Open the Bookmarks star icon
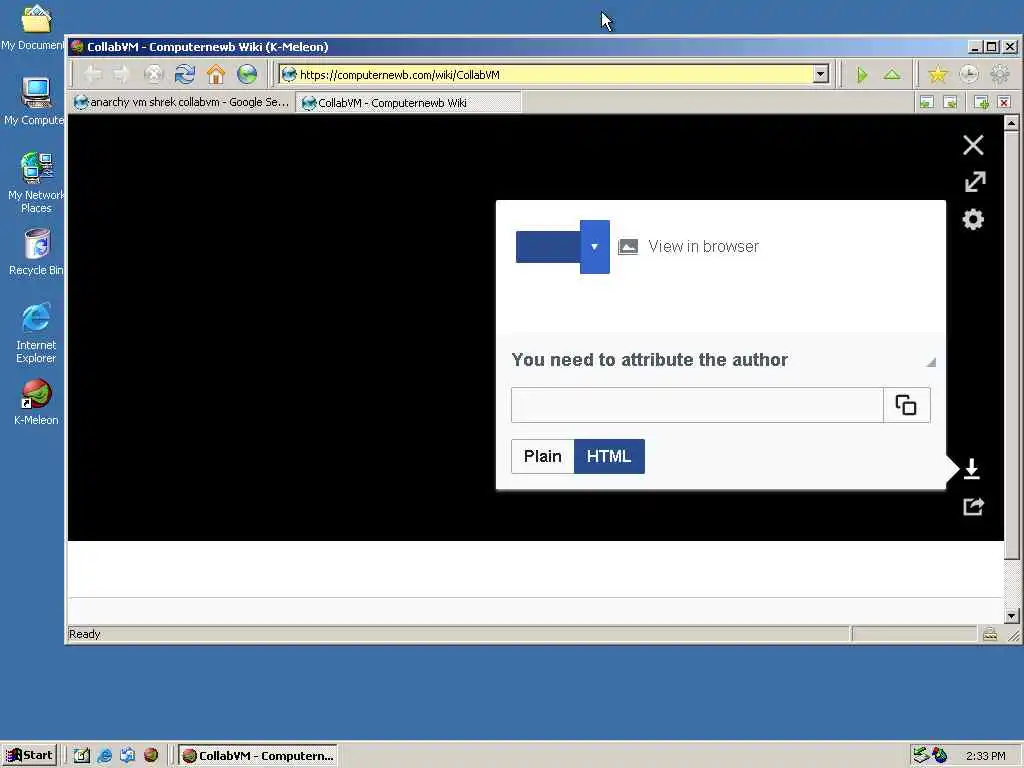Viewport: 1024px width, 768px height. (938, 75)
